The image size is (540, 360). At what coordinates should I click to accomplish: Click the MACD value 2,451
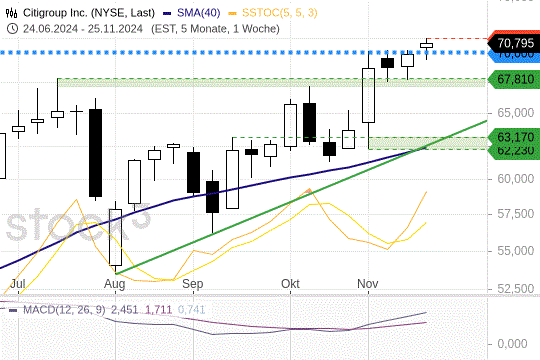coord(124,309)
